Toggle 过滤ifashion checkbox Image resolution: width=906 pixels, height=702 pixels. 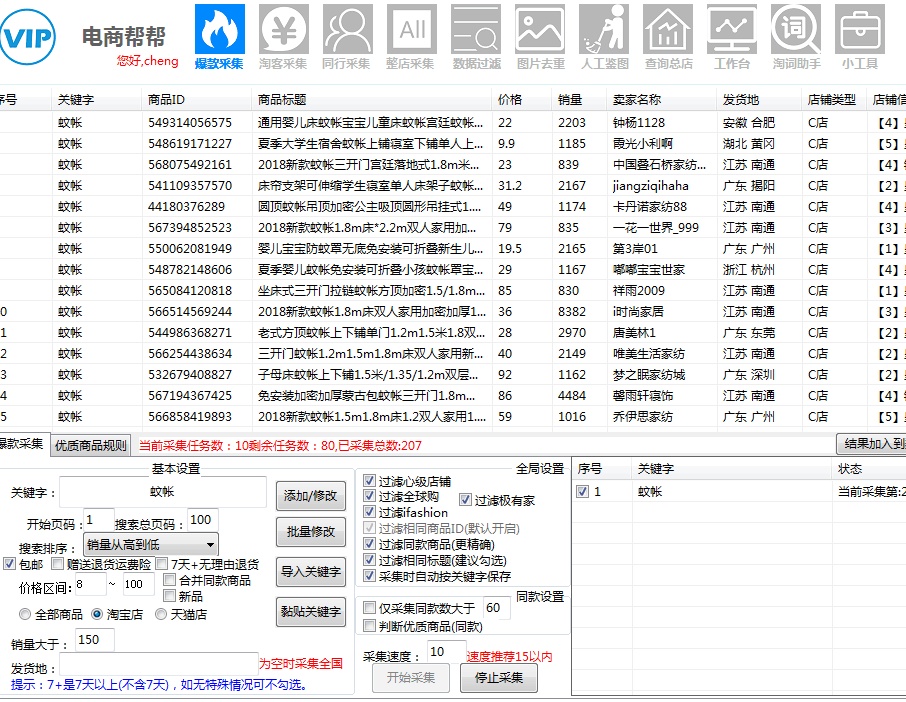(x=370, y=512)
